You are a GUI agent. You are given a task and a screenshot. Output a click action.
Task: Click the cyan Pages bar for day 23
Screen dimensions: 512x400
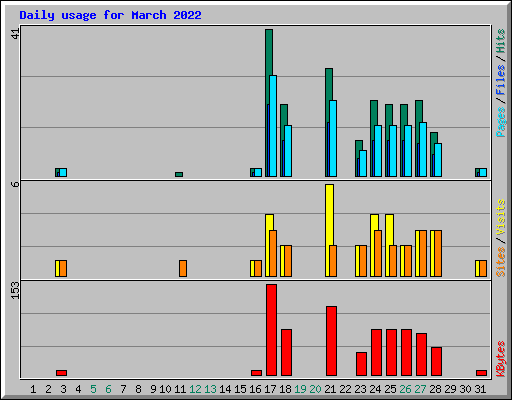[x=363, y=163]
